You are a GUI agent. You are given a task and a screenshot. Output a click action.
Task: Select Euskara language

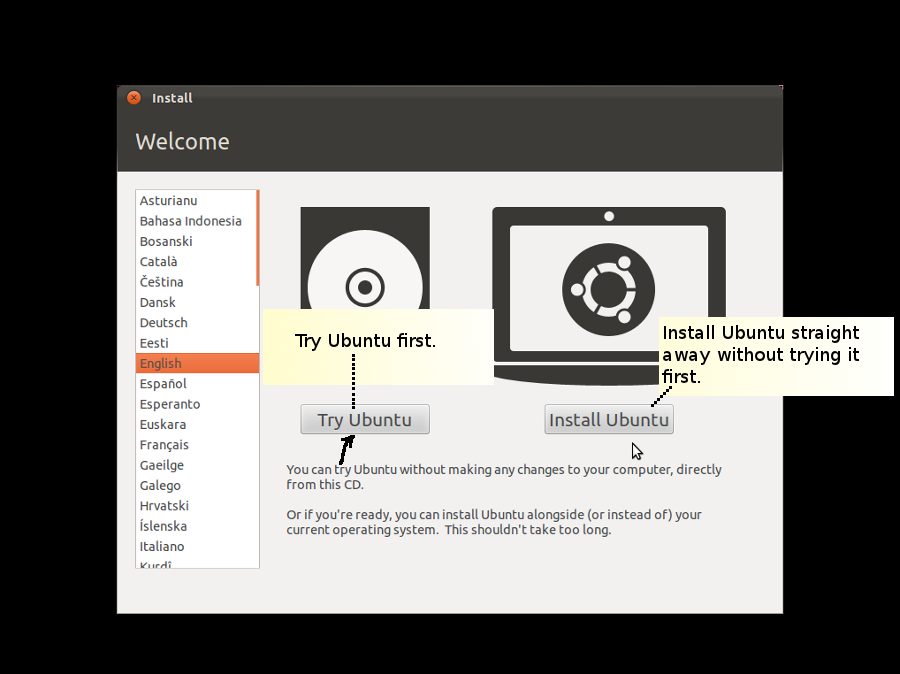[197, 424]
